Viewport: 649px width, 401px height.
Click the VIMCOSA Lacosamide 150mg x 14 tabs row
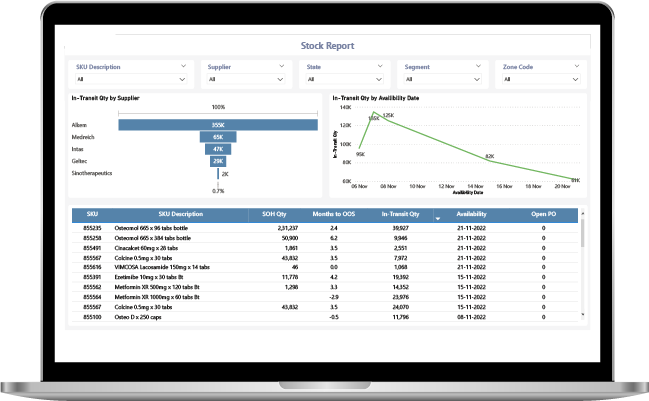(x=325, y=267)
